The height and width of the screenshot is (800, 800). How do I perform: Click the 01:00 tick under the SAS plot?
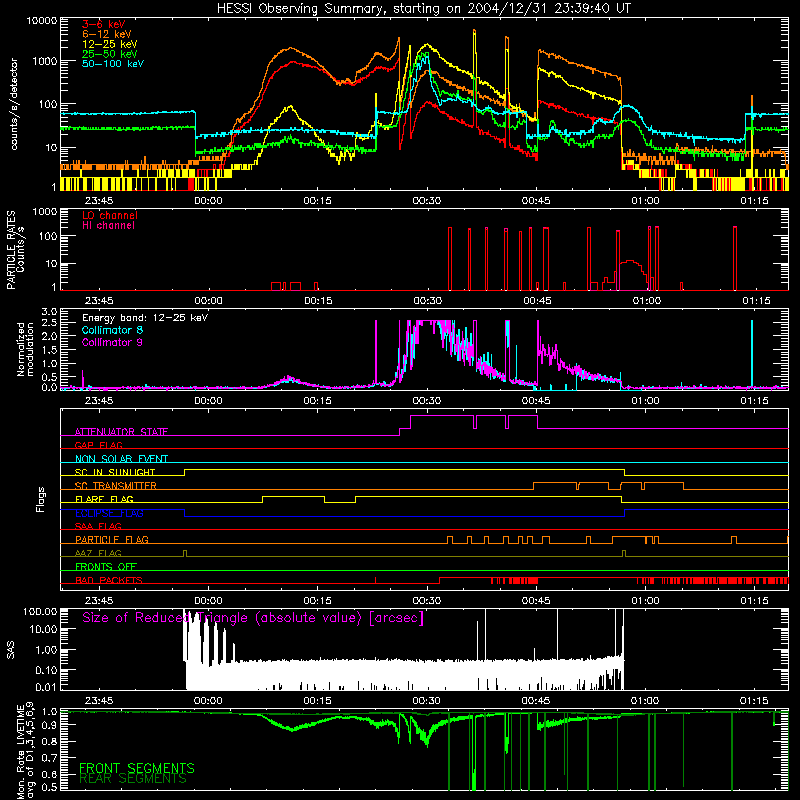coord(645,701)
